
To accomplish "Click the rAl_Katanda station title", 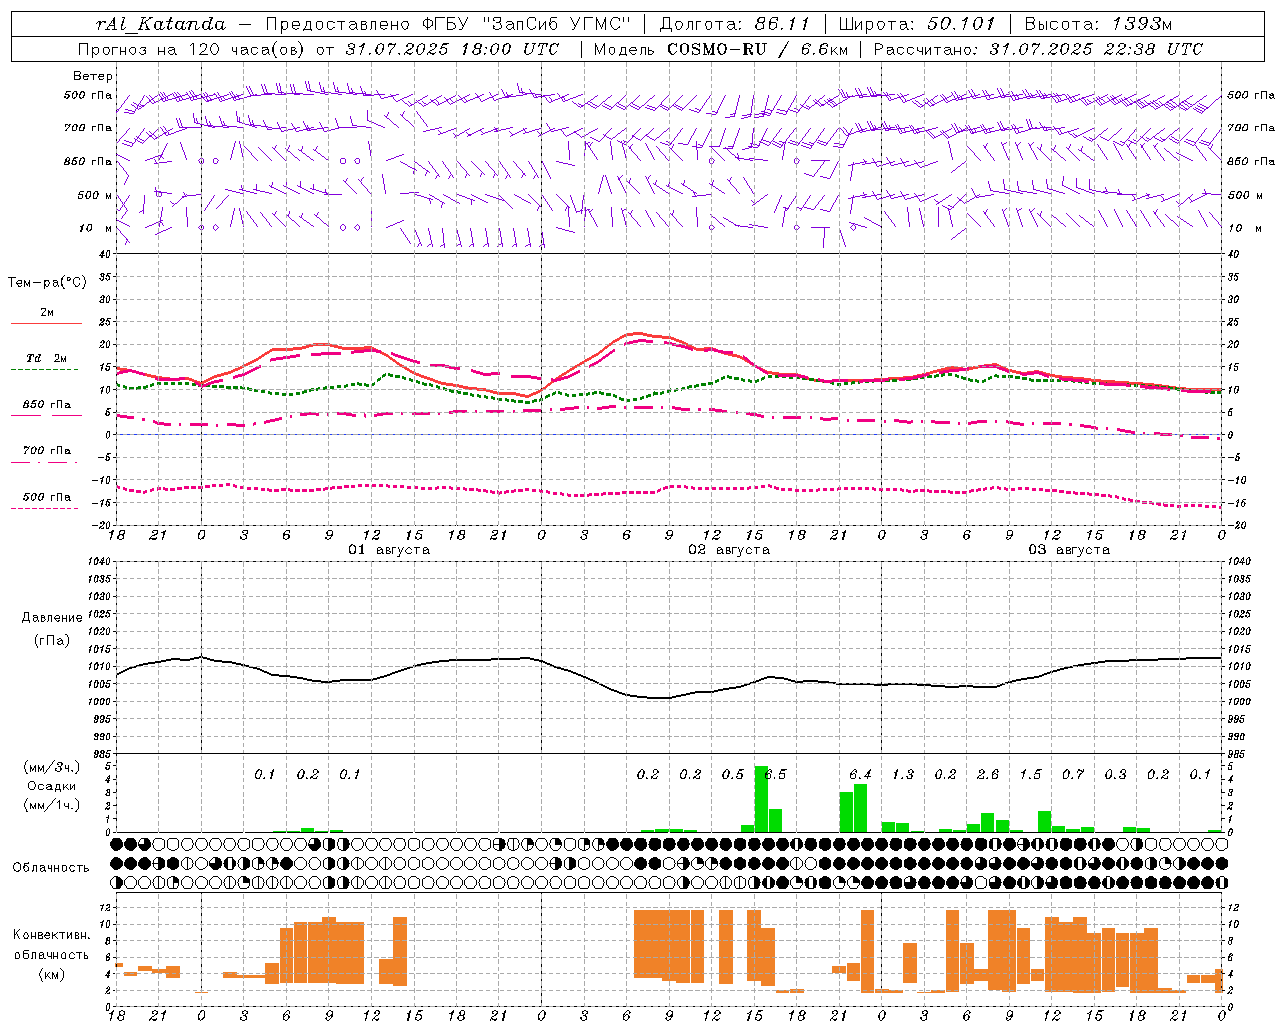I will click(x=161, y=24).
